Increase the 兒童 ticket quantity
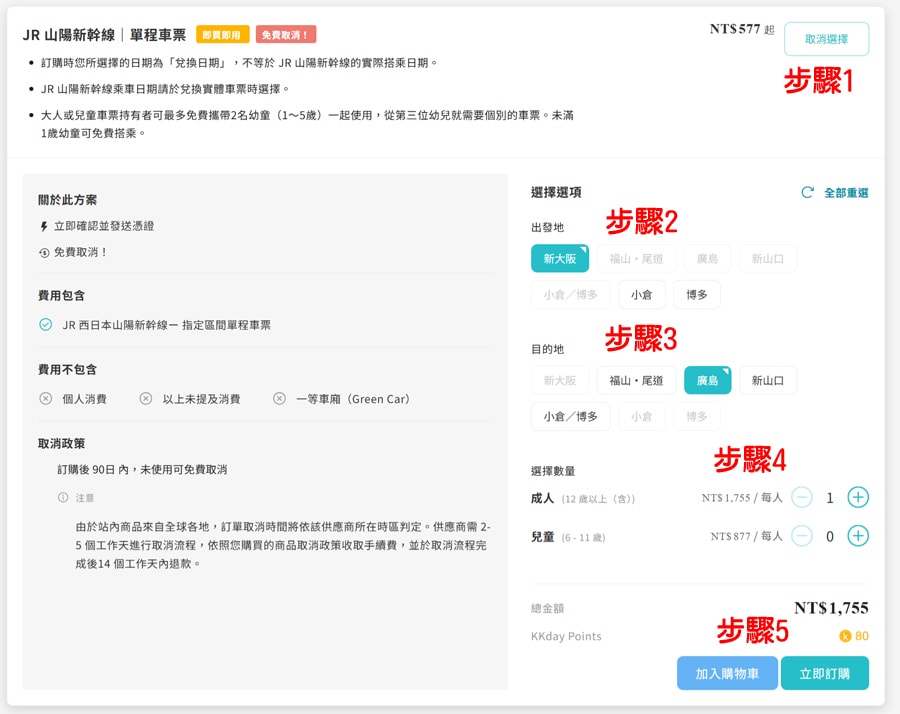Viewport: 900px width, 714px height. point(858,536)
